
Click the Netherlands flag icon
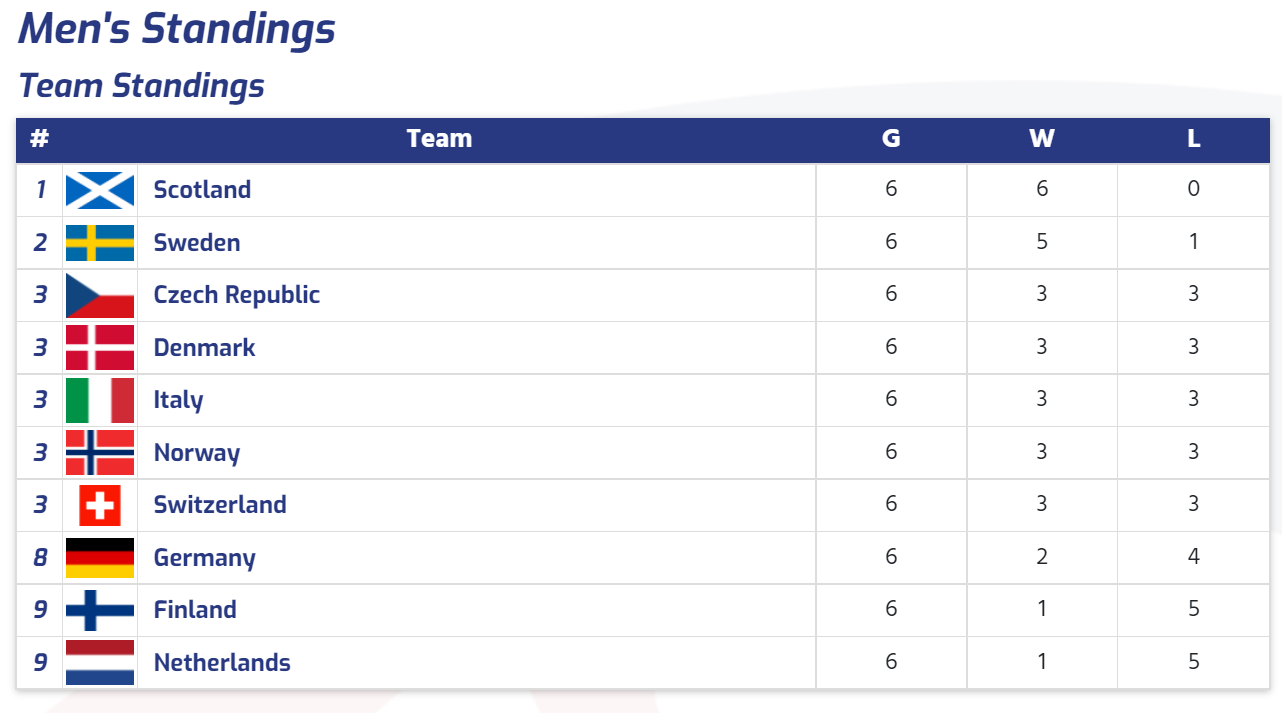[100, 662]
